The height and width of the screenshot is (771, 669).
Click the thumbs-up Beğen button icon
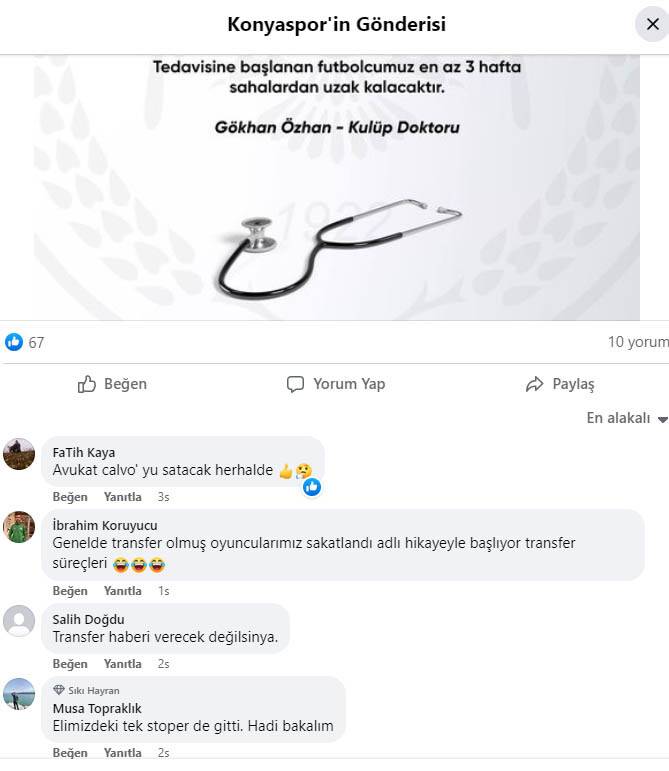pyautogui.click(x=87, y=384)
